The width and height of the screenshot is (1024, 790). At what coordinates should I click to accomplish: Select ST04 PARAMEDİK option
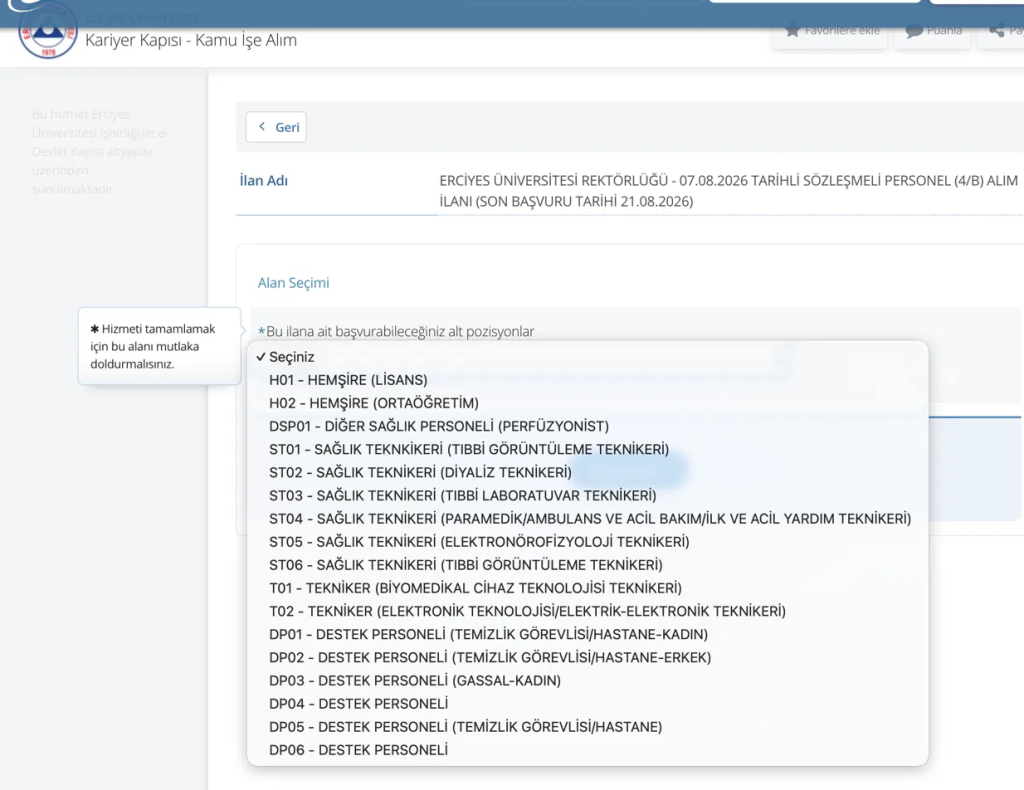click(587, 518)
